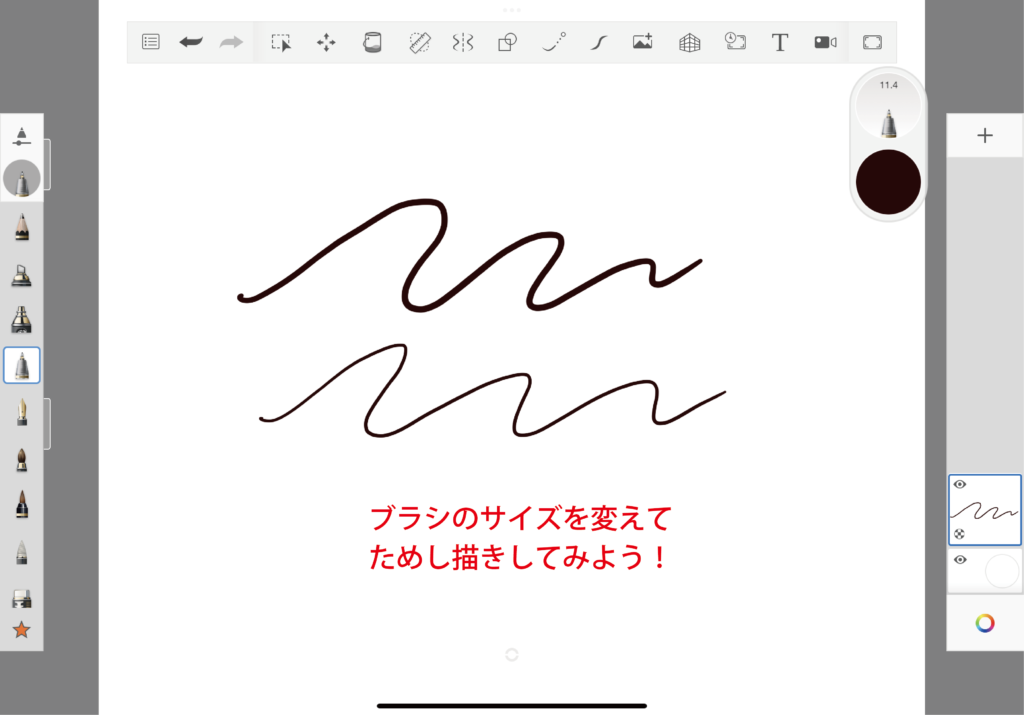1024x715 pixels.
Task: Open the brush library star icon
Action: coord(22,629)
